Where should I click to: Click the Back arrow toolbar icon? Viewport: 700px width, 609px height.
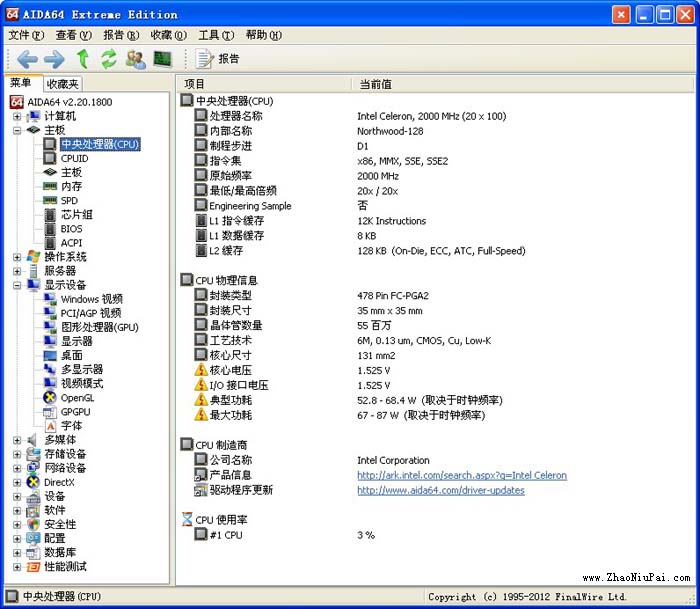[x=27, y=59]
